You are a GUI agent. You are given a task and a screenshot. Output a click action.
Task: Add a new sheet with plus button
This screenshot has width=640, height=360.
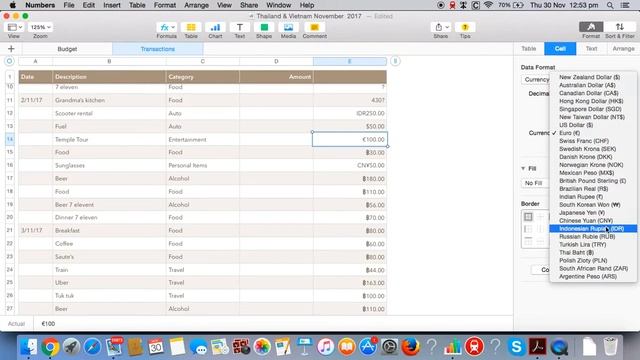[x=11, y=49]
